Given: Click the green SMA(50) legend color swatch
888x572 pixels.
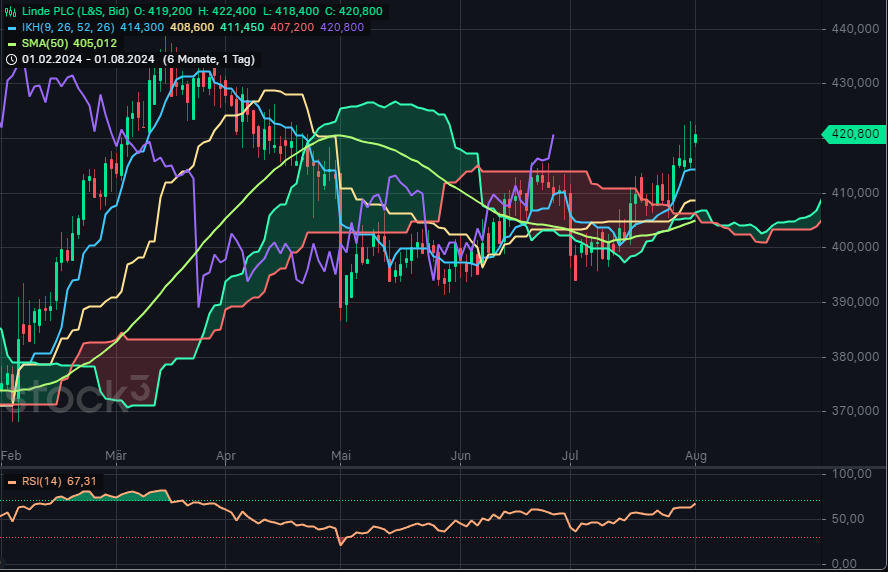Looking at the screenshot, I should tap(12, 44).
